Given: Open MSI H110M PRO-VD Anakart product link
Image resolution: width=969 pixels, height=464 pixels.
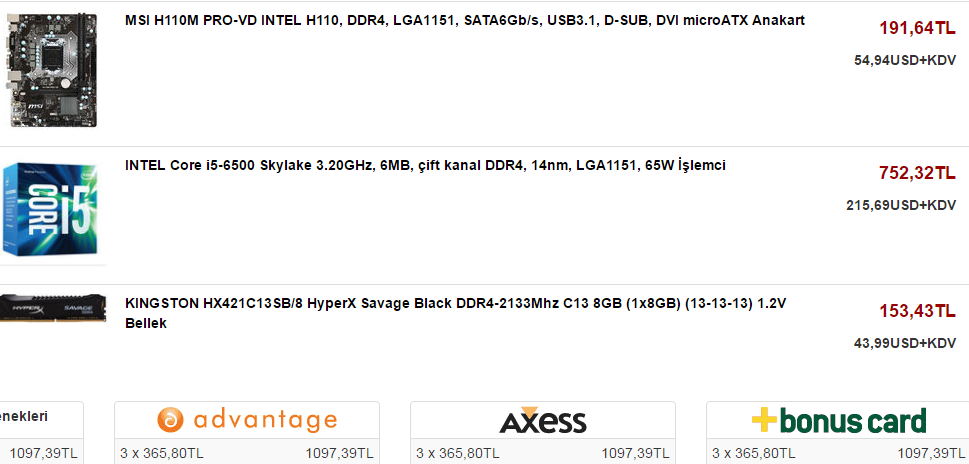Looking at the screenshot, I should pos(465,20).
